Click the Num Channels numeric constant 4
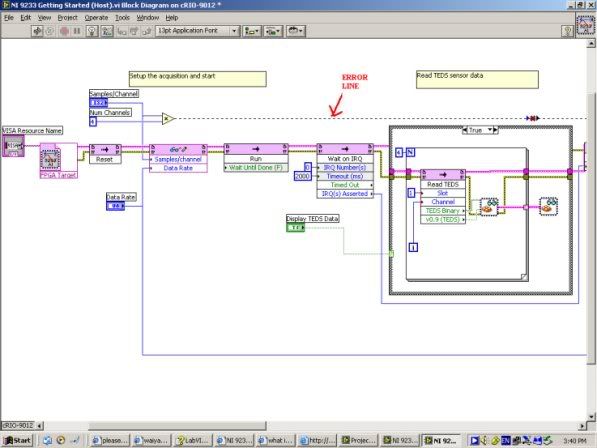The height and width of the screenshot is (448, 597). pyautogui.click(x=93, y=122)
